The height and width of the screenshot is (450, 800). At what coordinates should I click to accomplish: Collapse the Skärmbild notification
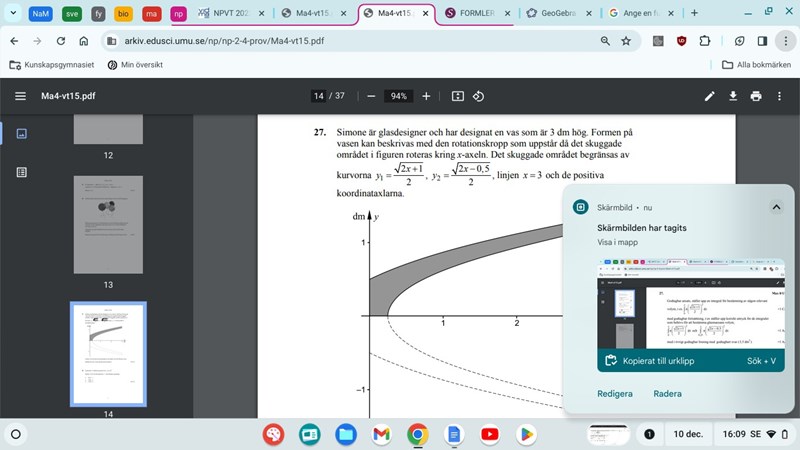(776, 207)
